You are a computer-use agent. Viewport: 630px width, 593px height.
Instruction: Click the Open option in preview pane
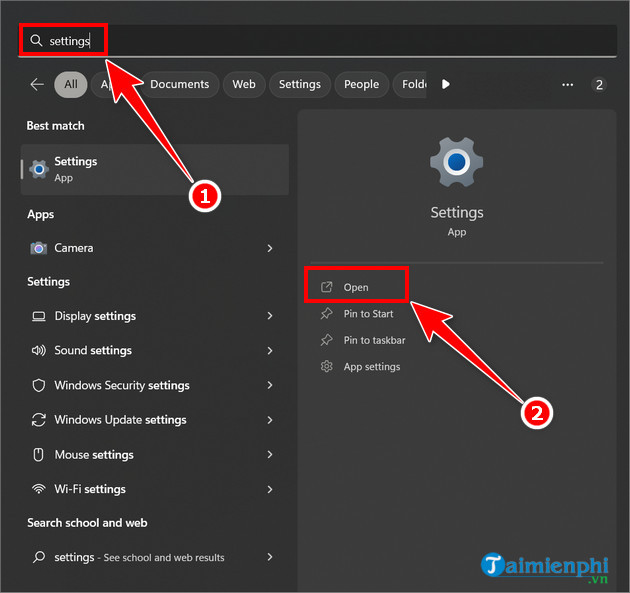point(356,287)
